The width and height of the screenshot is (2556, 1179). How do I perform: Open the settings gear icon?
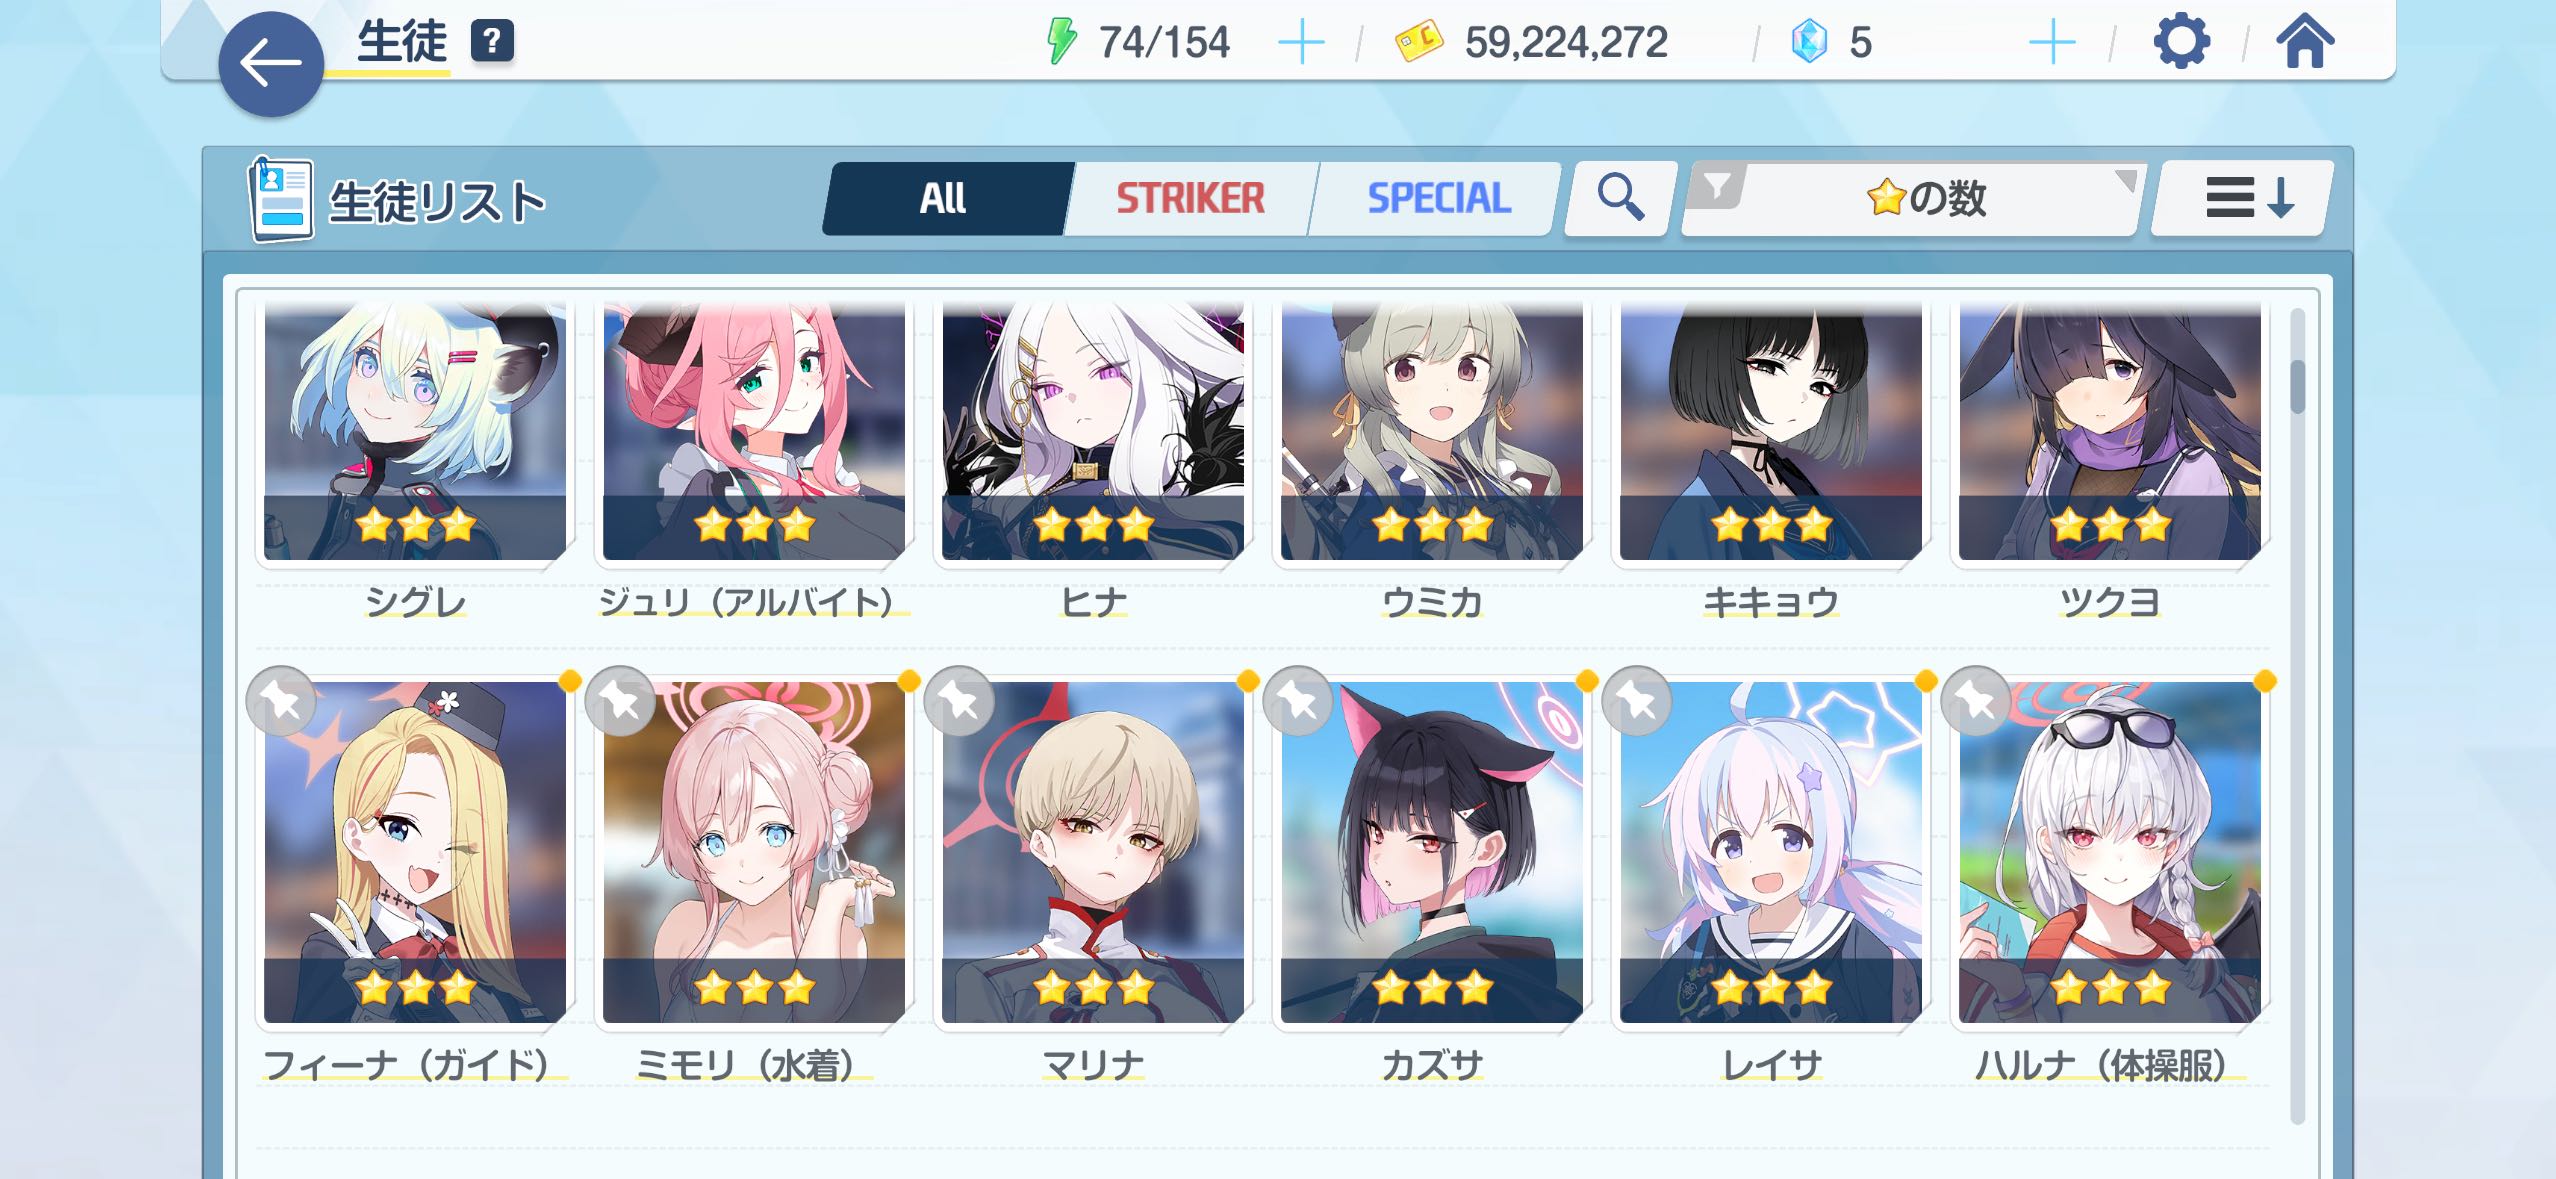tap(2181, 43)
